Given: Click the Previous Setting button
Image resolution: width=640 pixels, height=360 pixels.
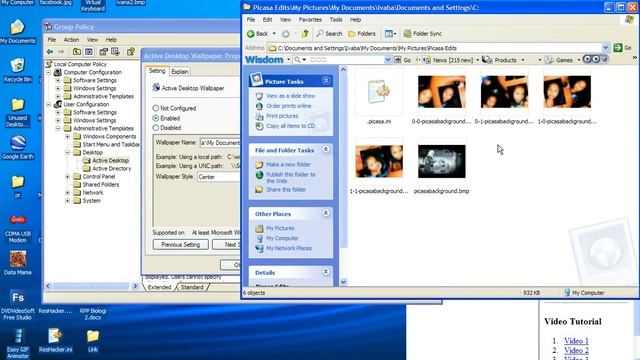Looking at the screenshot, I should [x=180, y=244].
